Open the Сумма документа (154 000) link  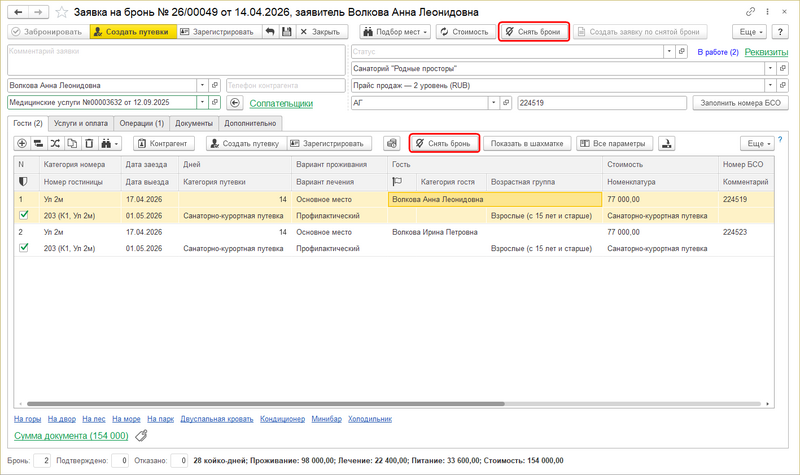click(x=70, y=436)
